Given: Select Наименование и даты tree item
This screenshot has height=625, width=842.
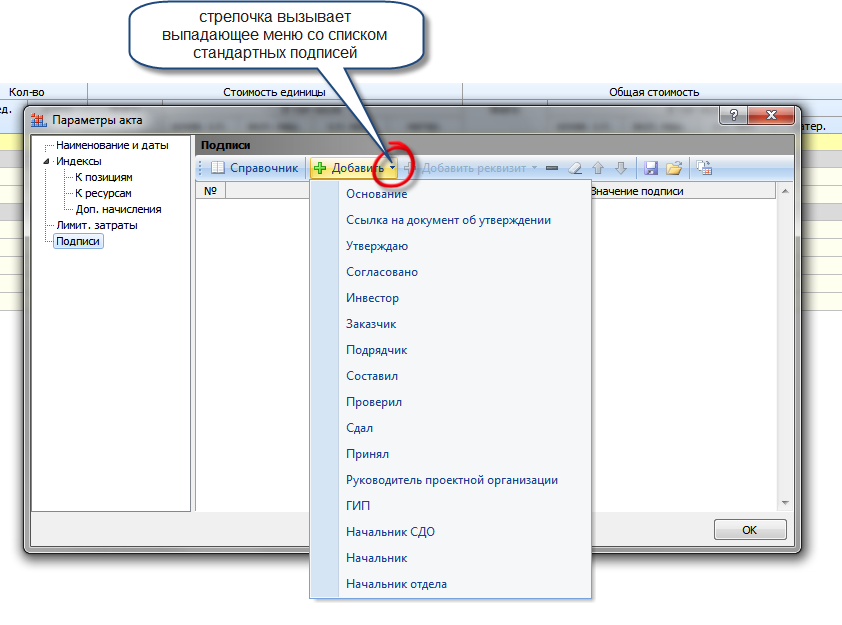Looking at the screenshot, I should tap(112, 145).
